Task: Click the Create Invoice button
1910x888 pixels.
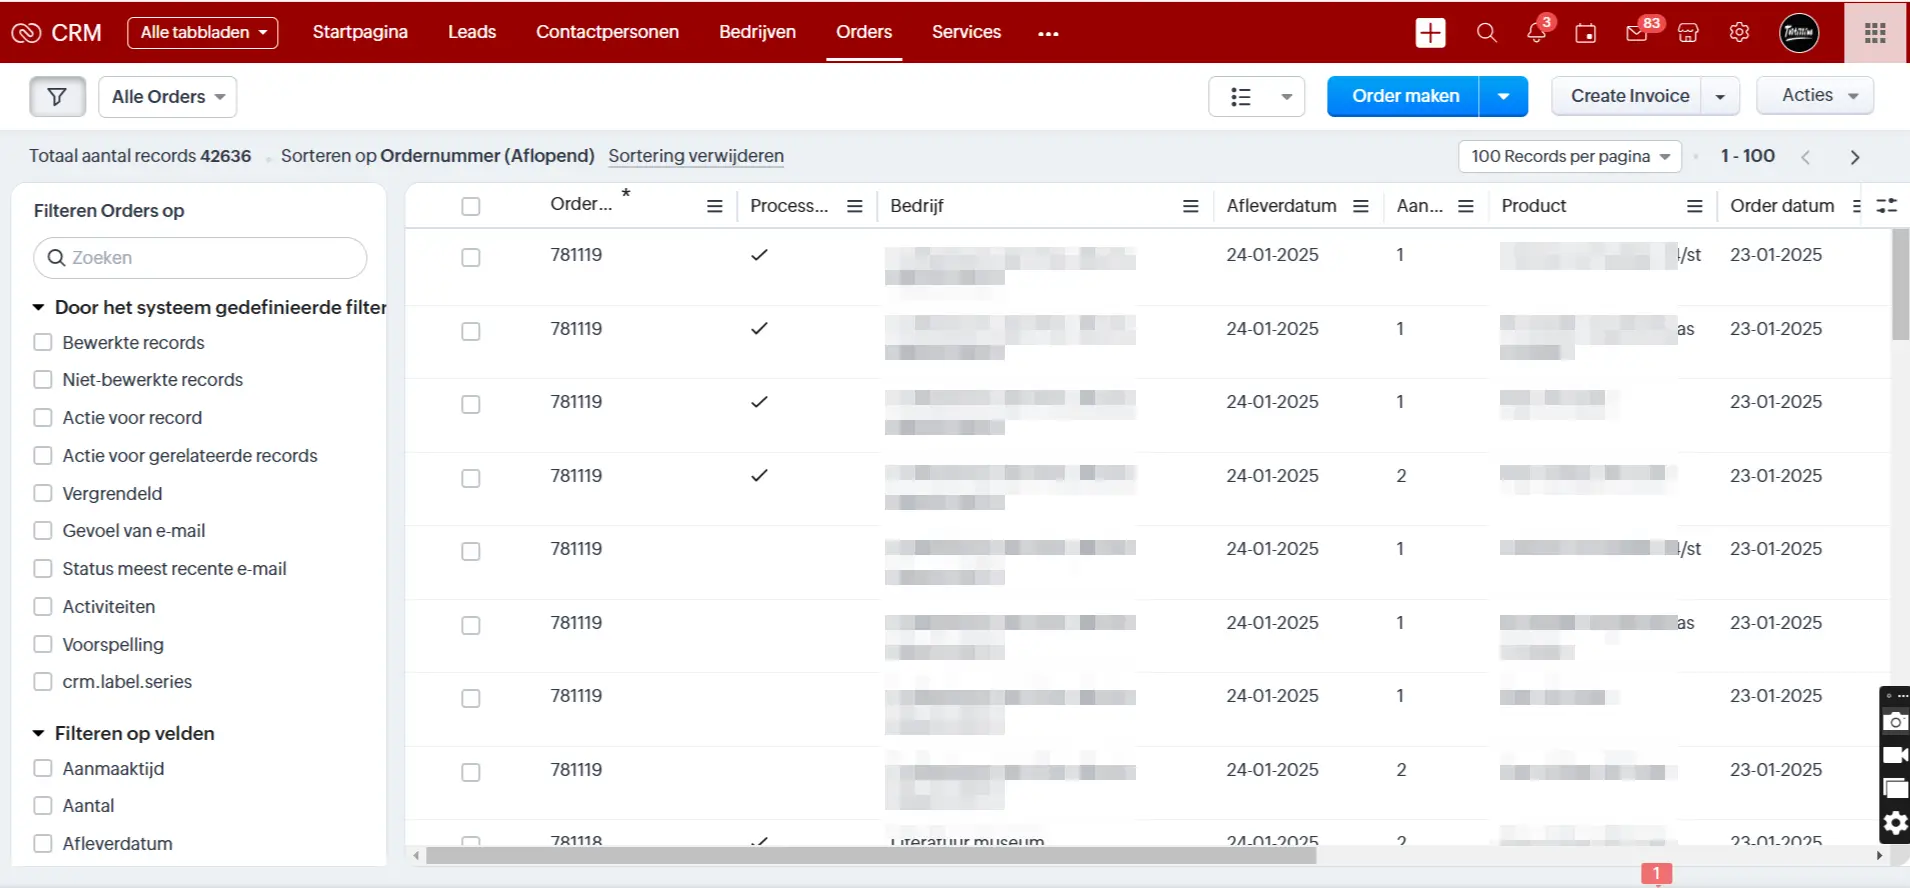Action: [x=1629, y=96]
